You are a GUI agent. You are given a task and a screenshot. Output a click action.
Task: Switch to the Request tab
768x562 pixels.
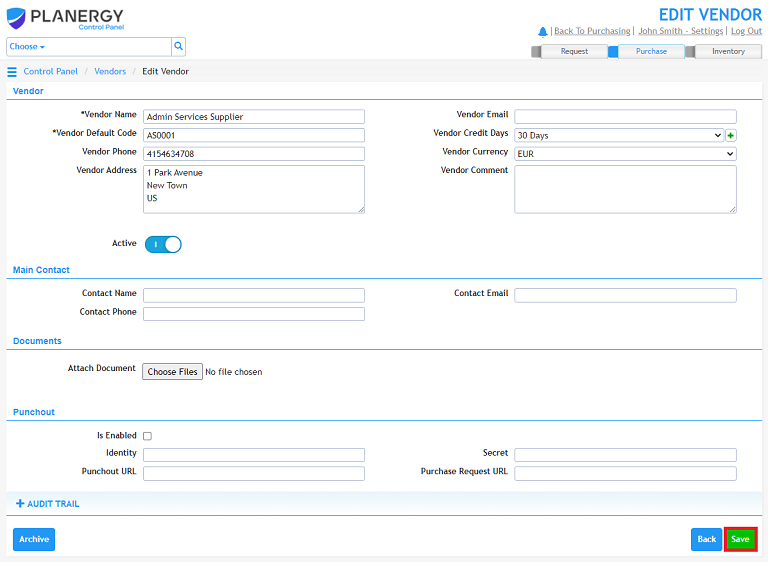pos(574,51)
